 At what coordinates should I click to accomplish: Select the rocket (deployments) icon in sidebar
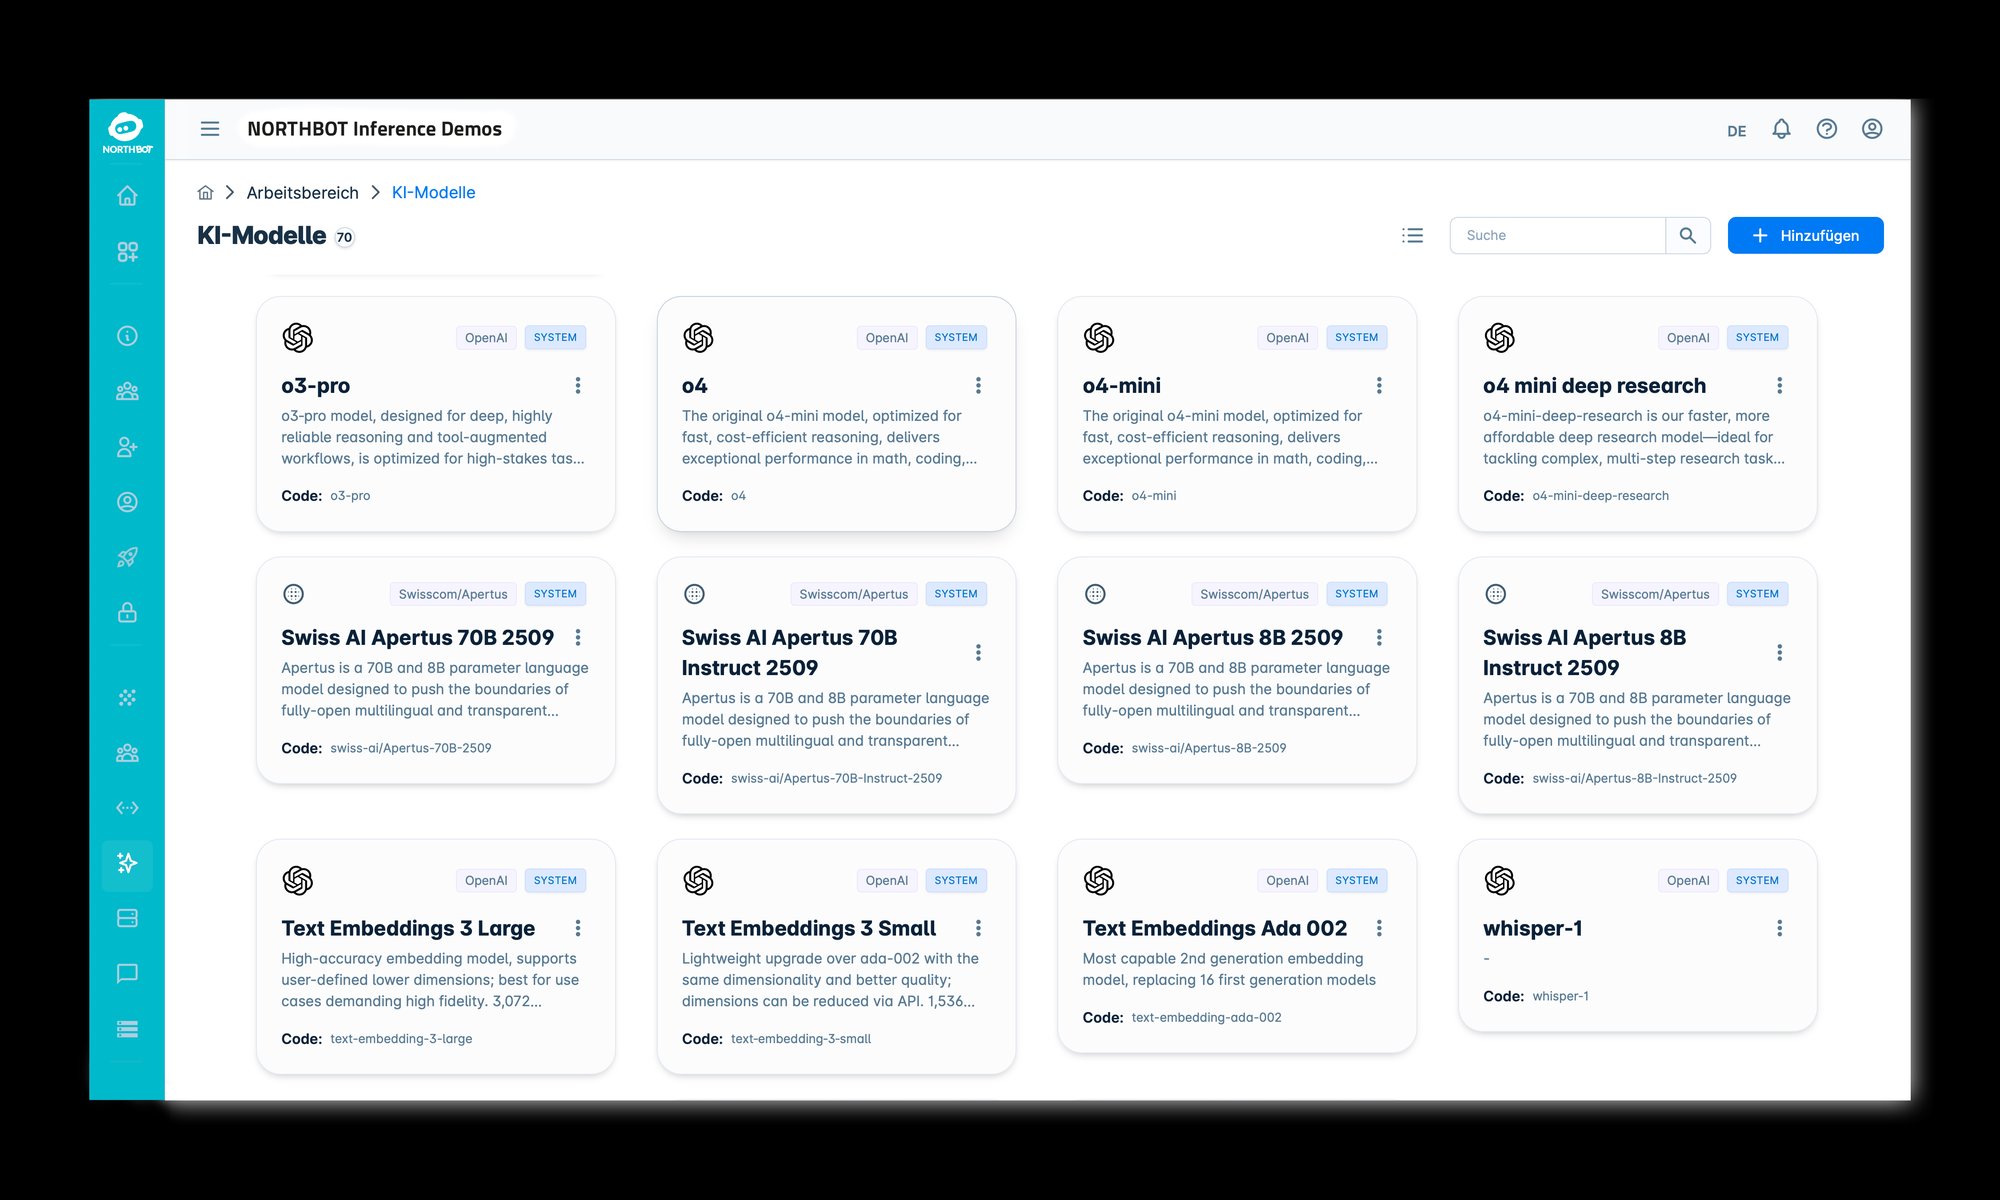click(127, 557)
